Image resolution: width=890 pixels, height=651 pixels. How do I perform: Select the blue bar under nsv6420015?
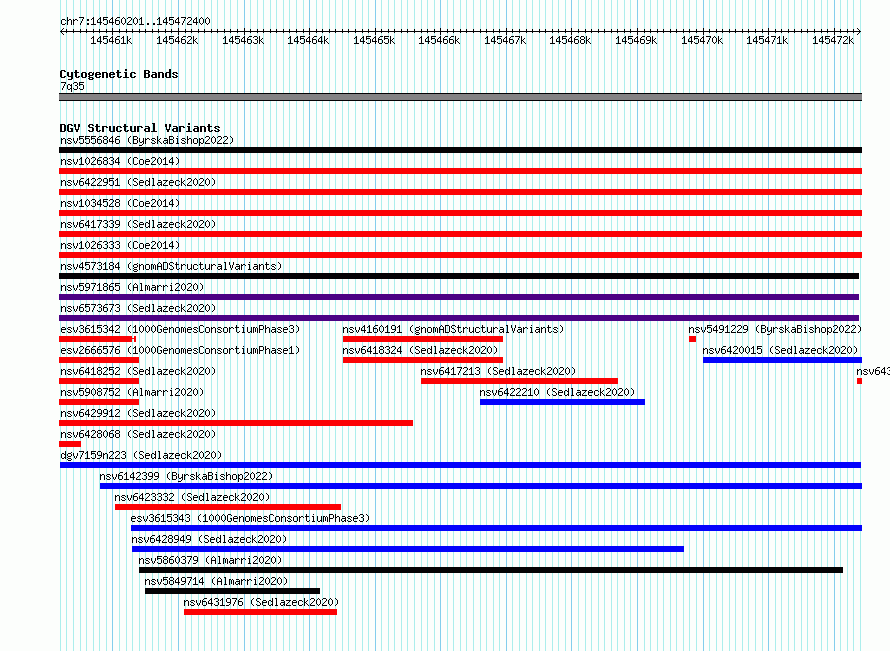coord(782,360)
